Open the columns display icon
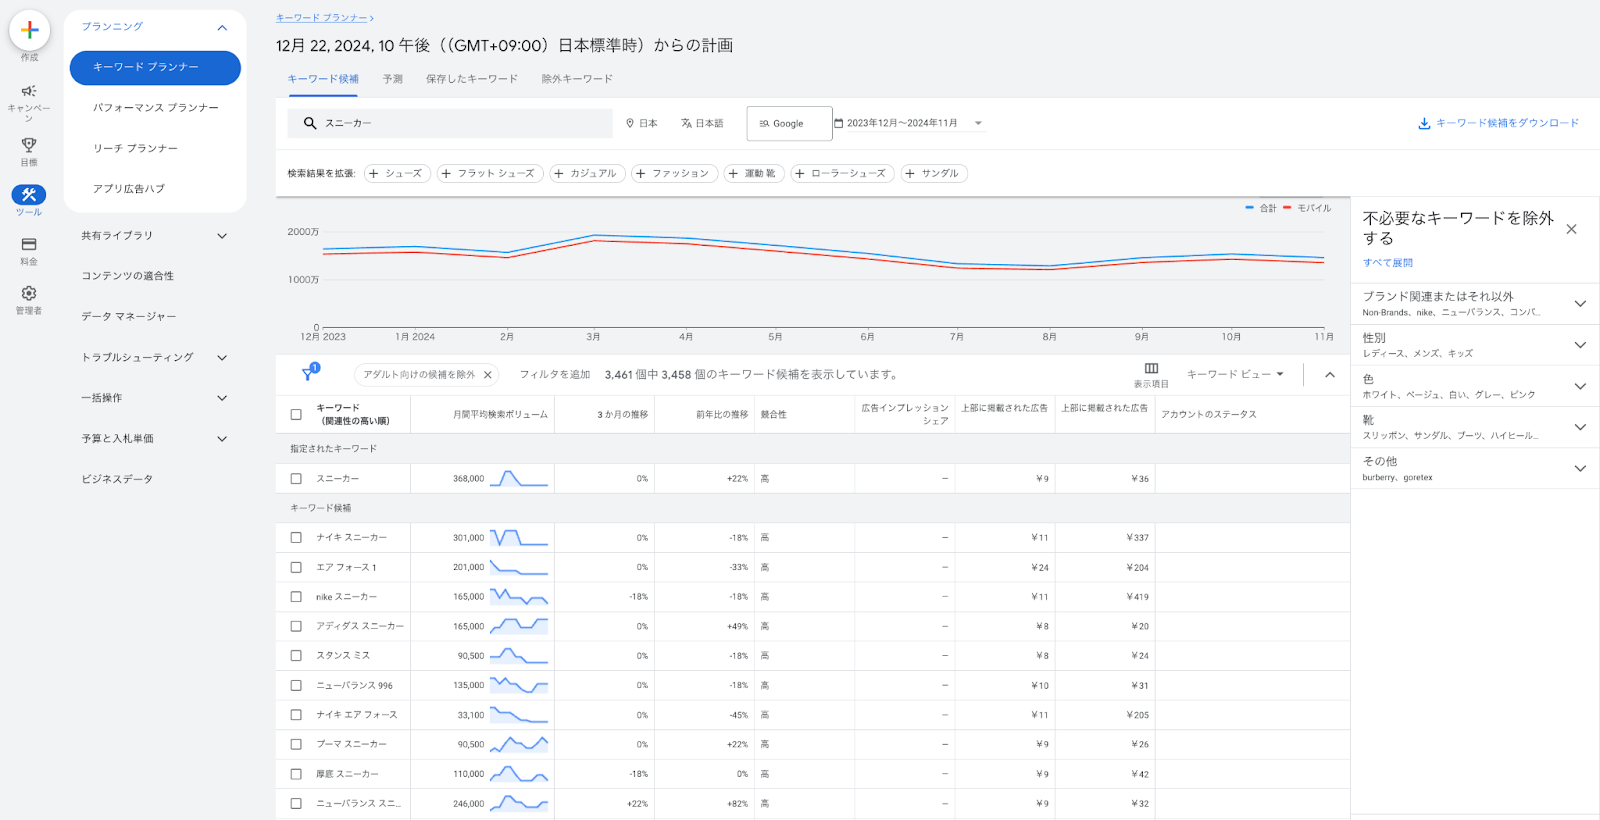 (1151, 368)
